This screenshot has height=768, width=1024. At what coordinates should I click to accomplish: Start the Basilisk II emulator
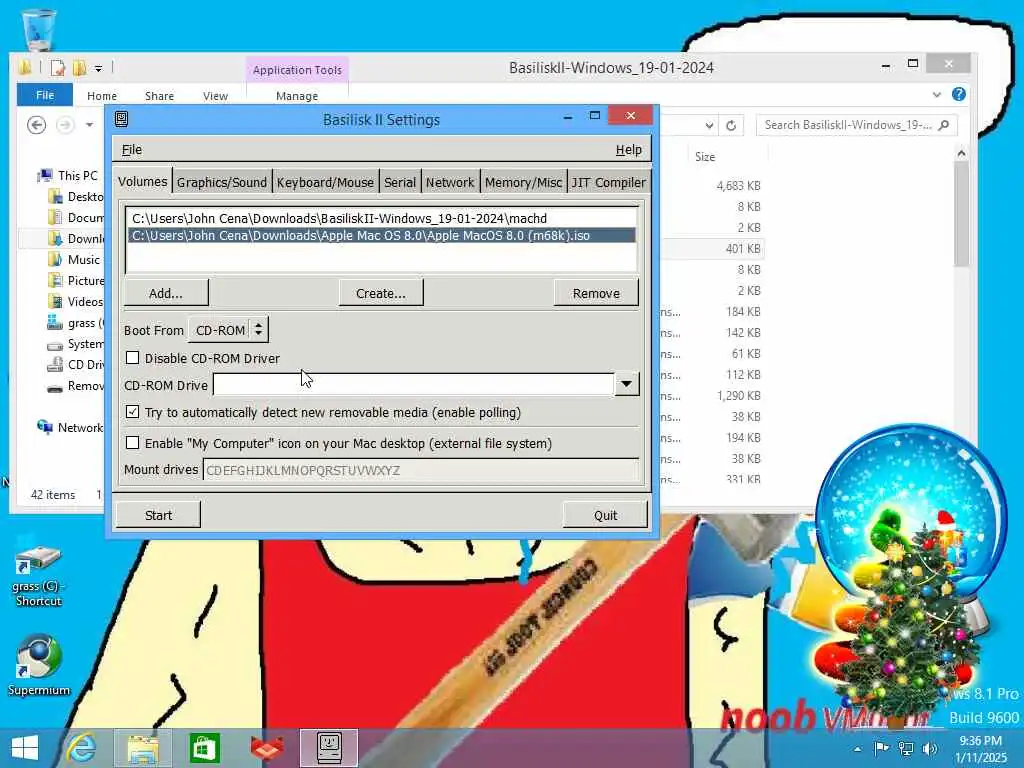click(158, 515)
